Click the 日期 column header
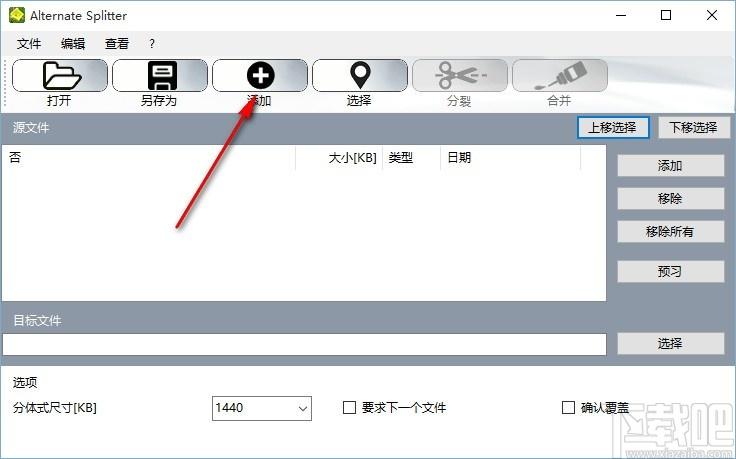Screen dimensions: 736x459 pyautogui.click(x=511, y=158)
